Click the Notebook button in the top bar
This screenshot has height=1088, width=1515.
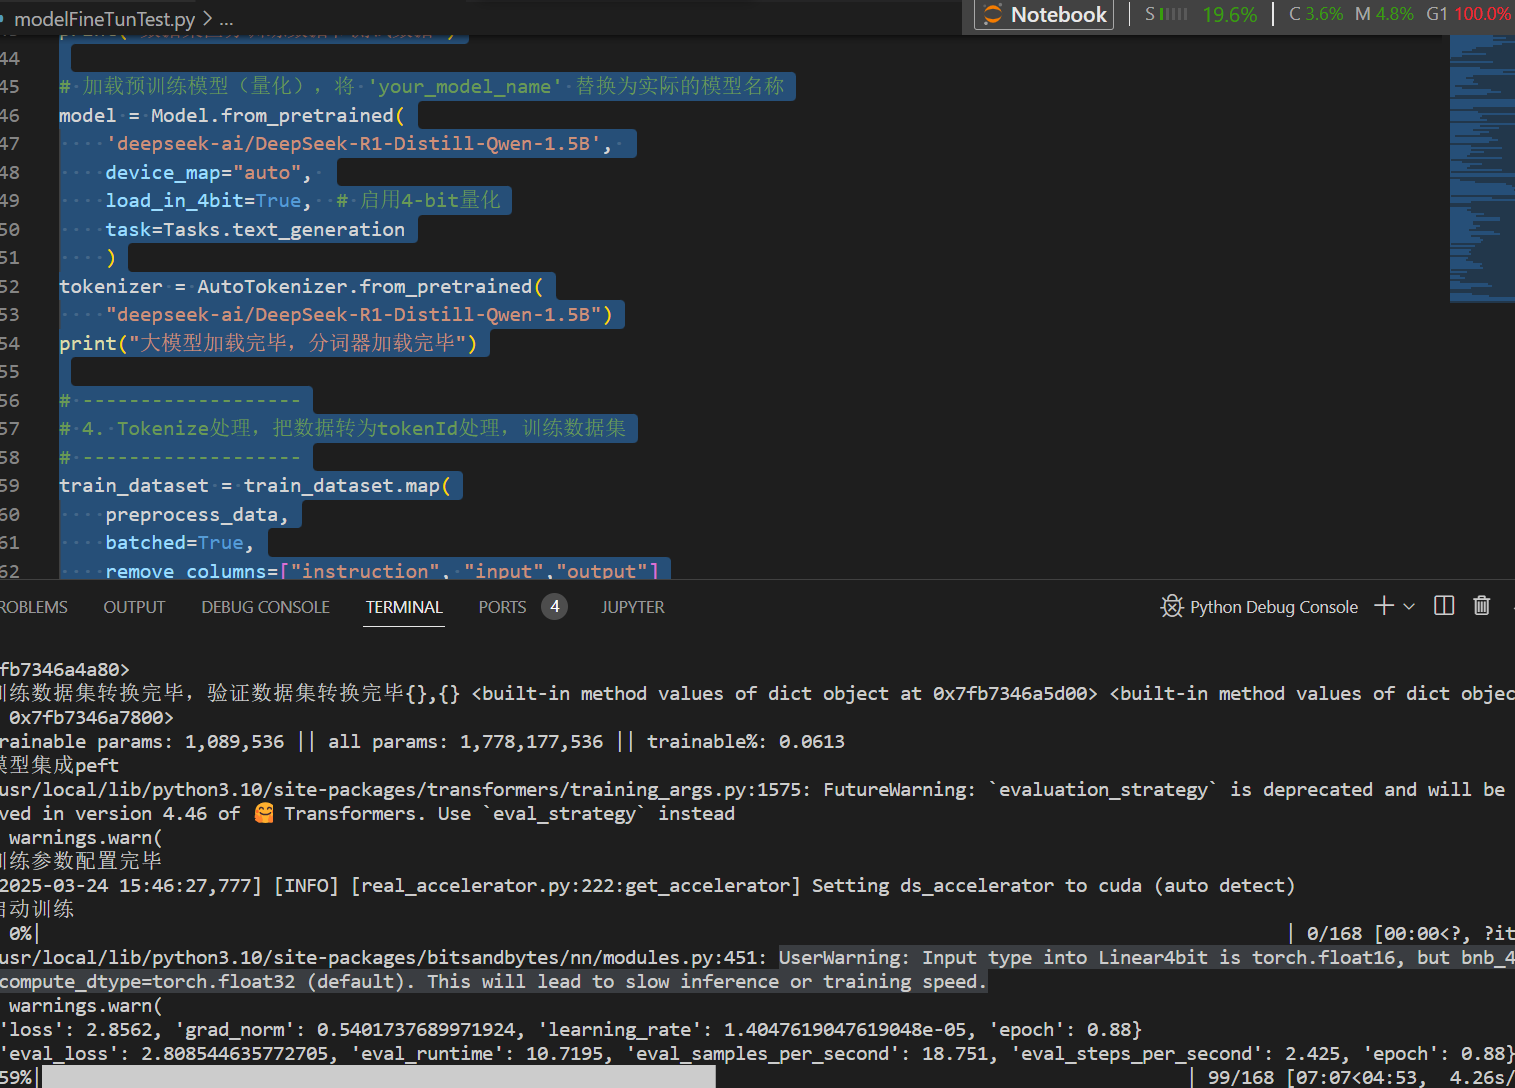point(1044,15)
